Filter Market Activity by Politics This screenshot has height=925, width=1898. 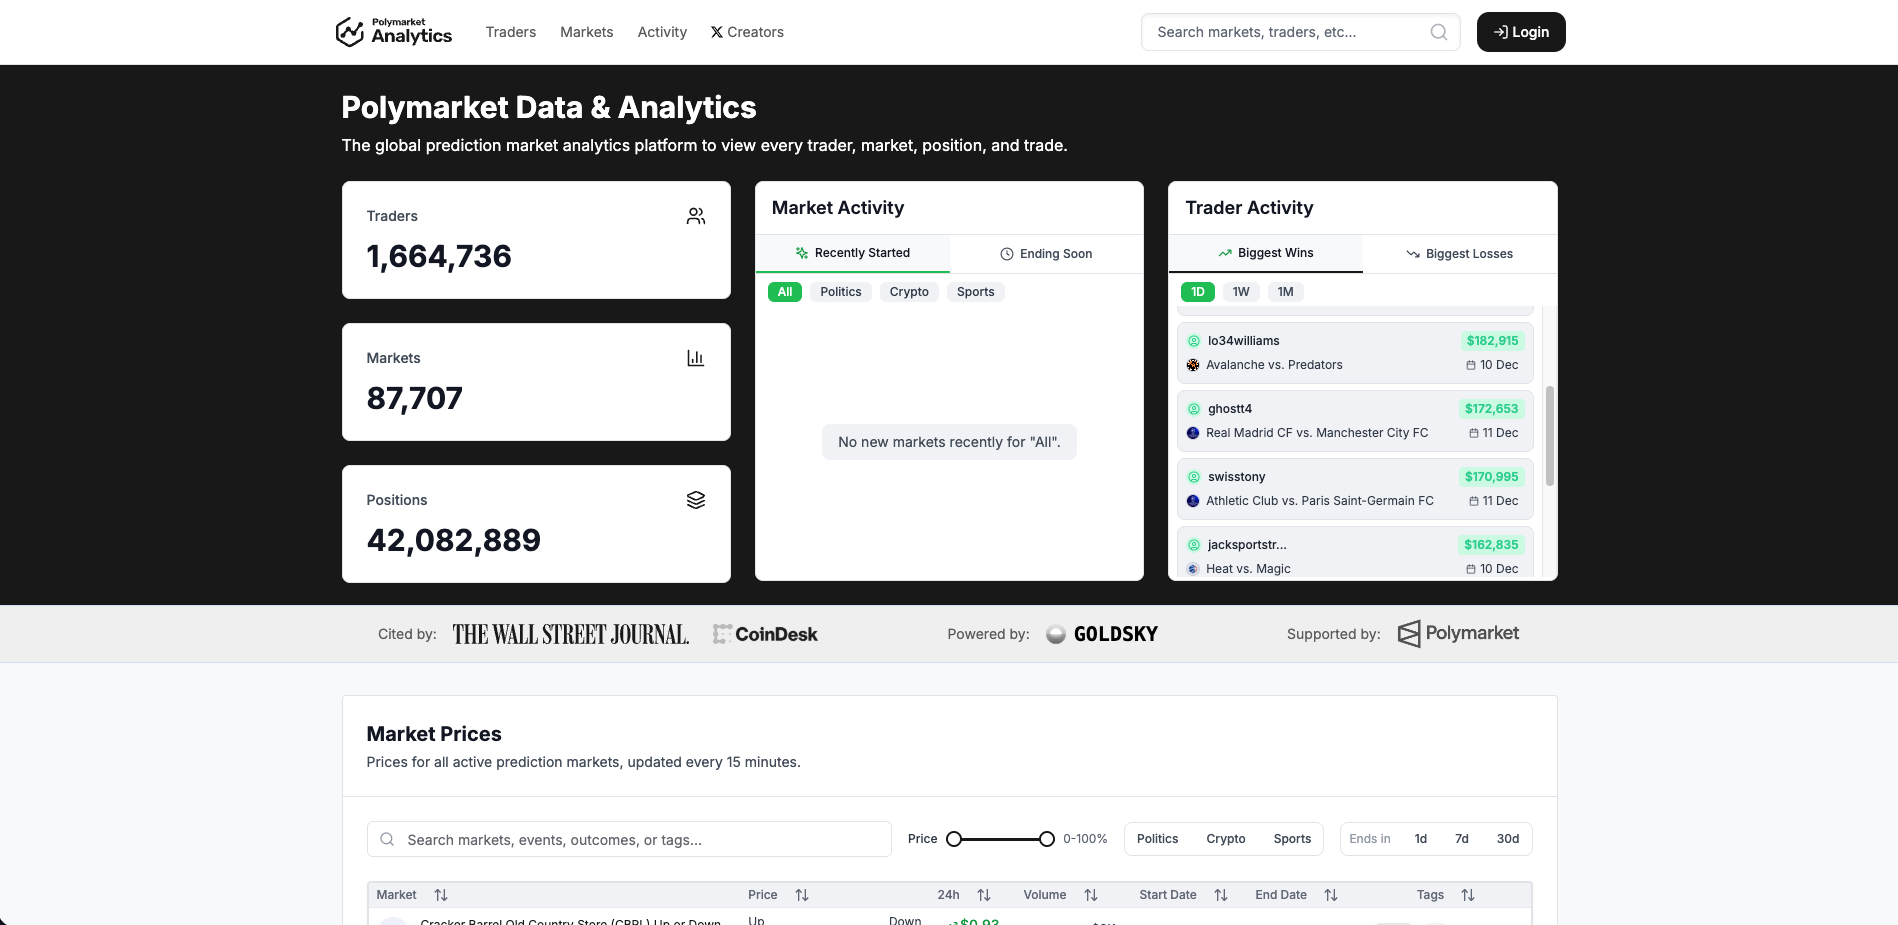click(841, 292)
